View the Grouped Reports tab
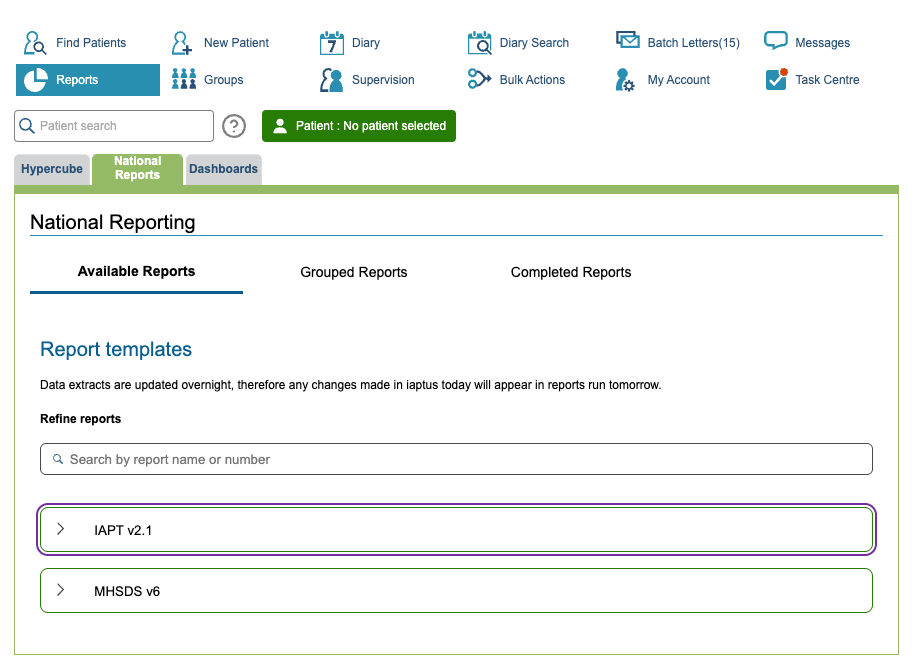Image resolution: width=917 pixels, height=669 pixels. (x=354, y=272)
